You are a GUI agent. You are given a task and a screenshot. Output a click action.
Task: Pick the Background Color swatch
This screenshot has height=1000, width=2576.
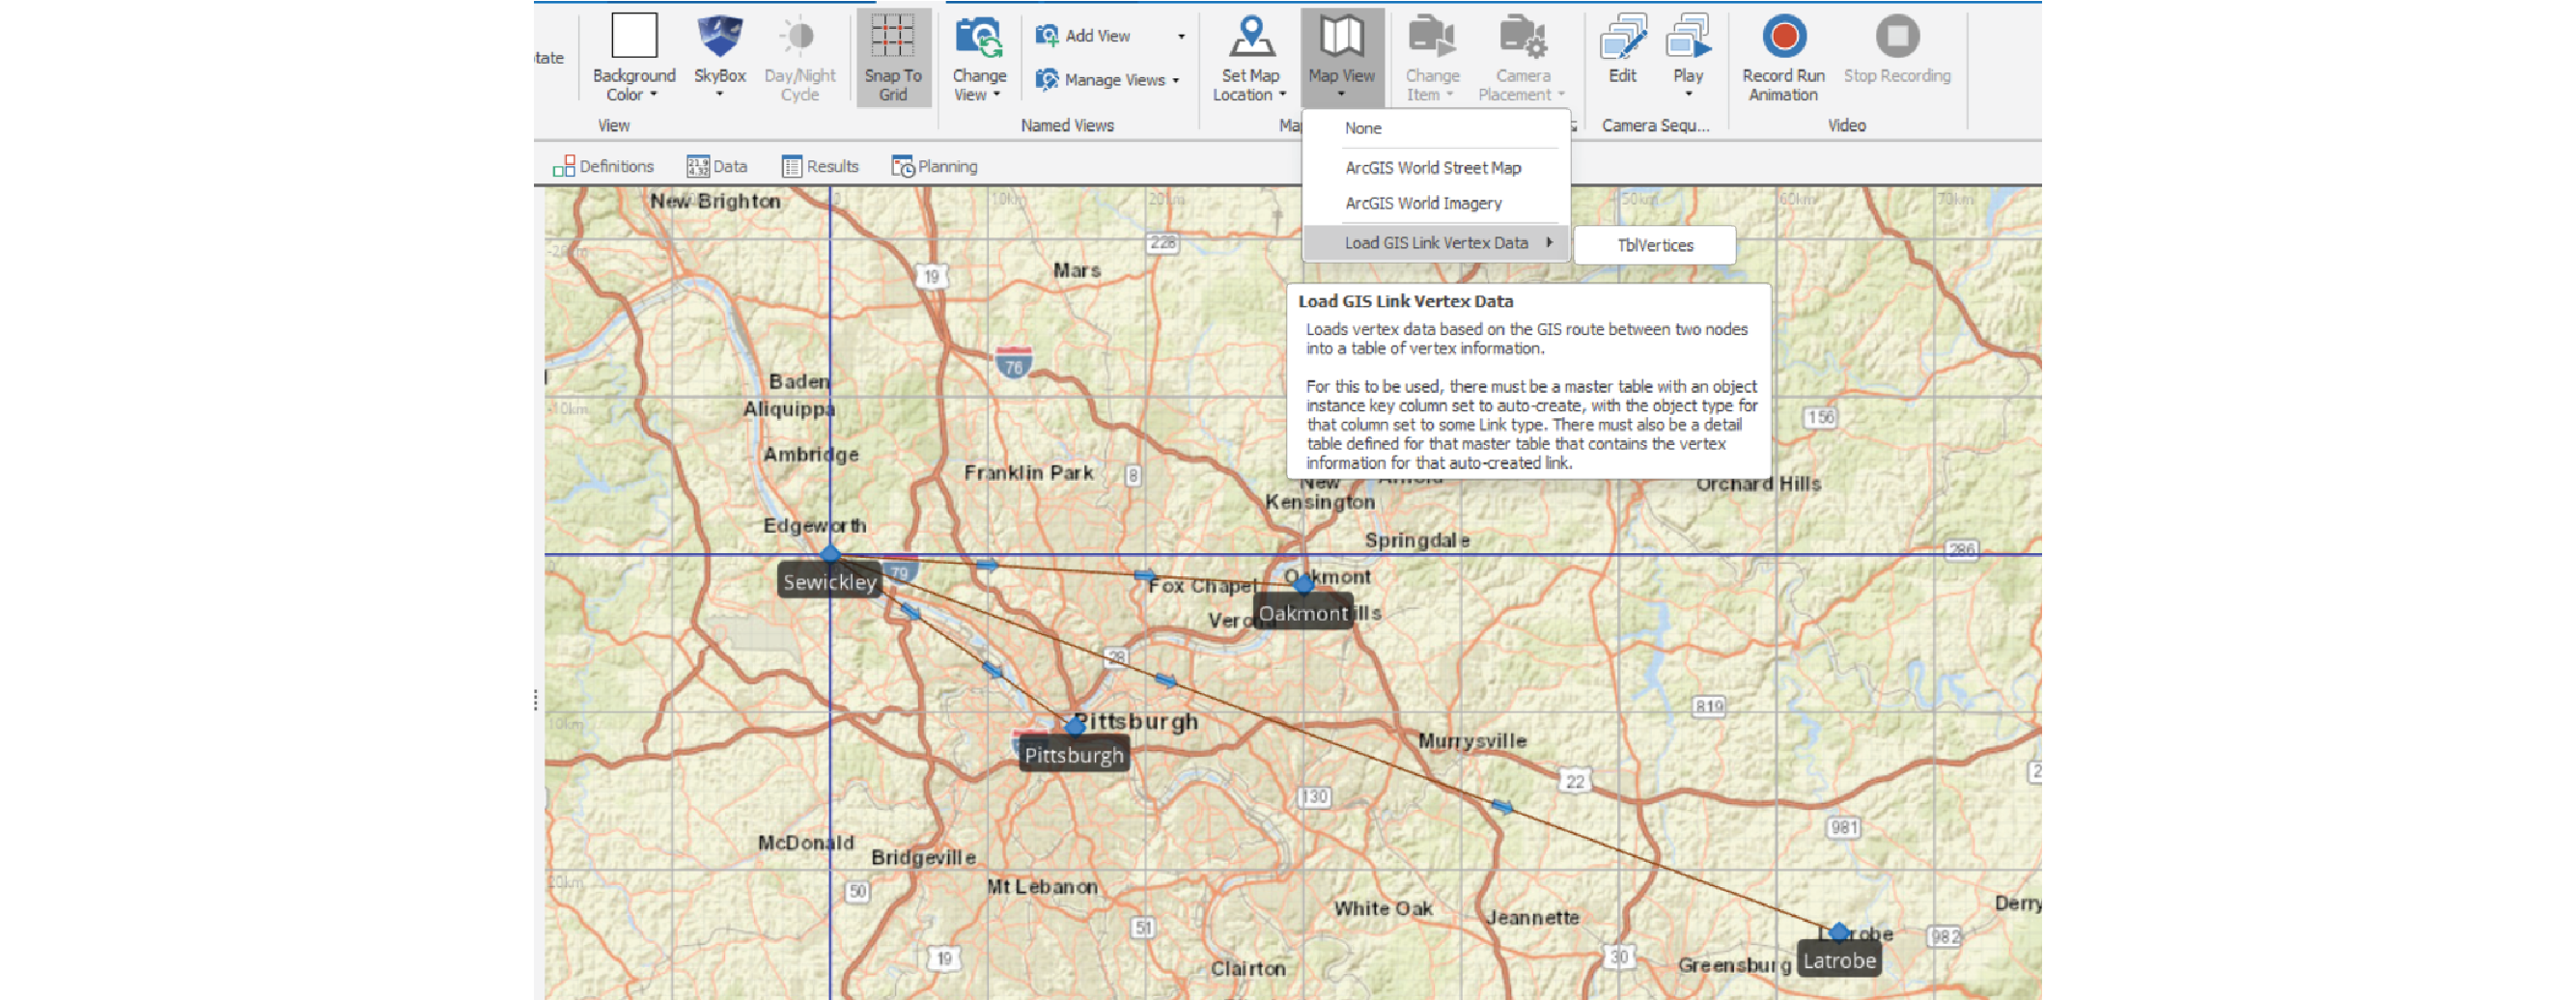[634, 36]
